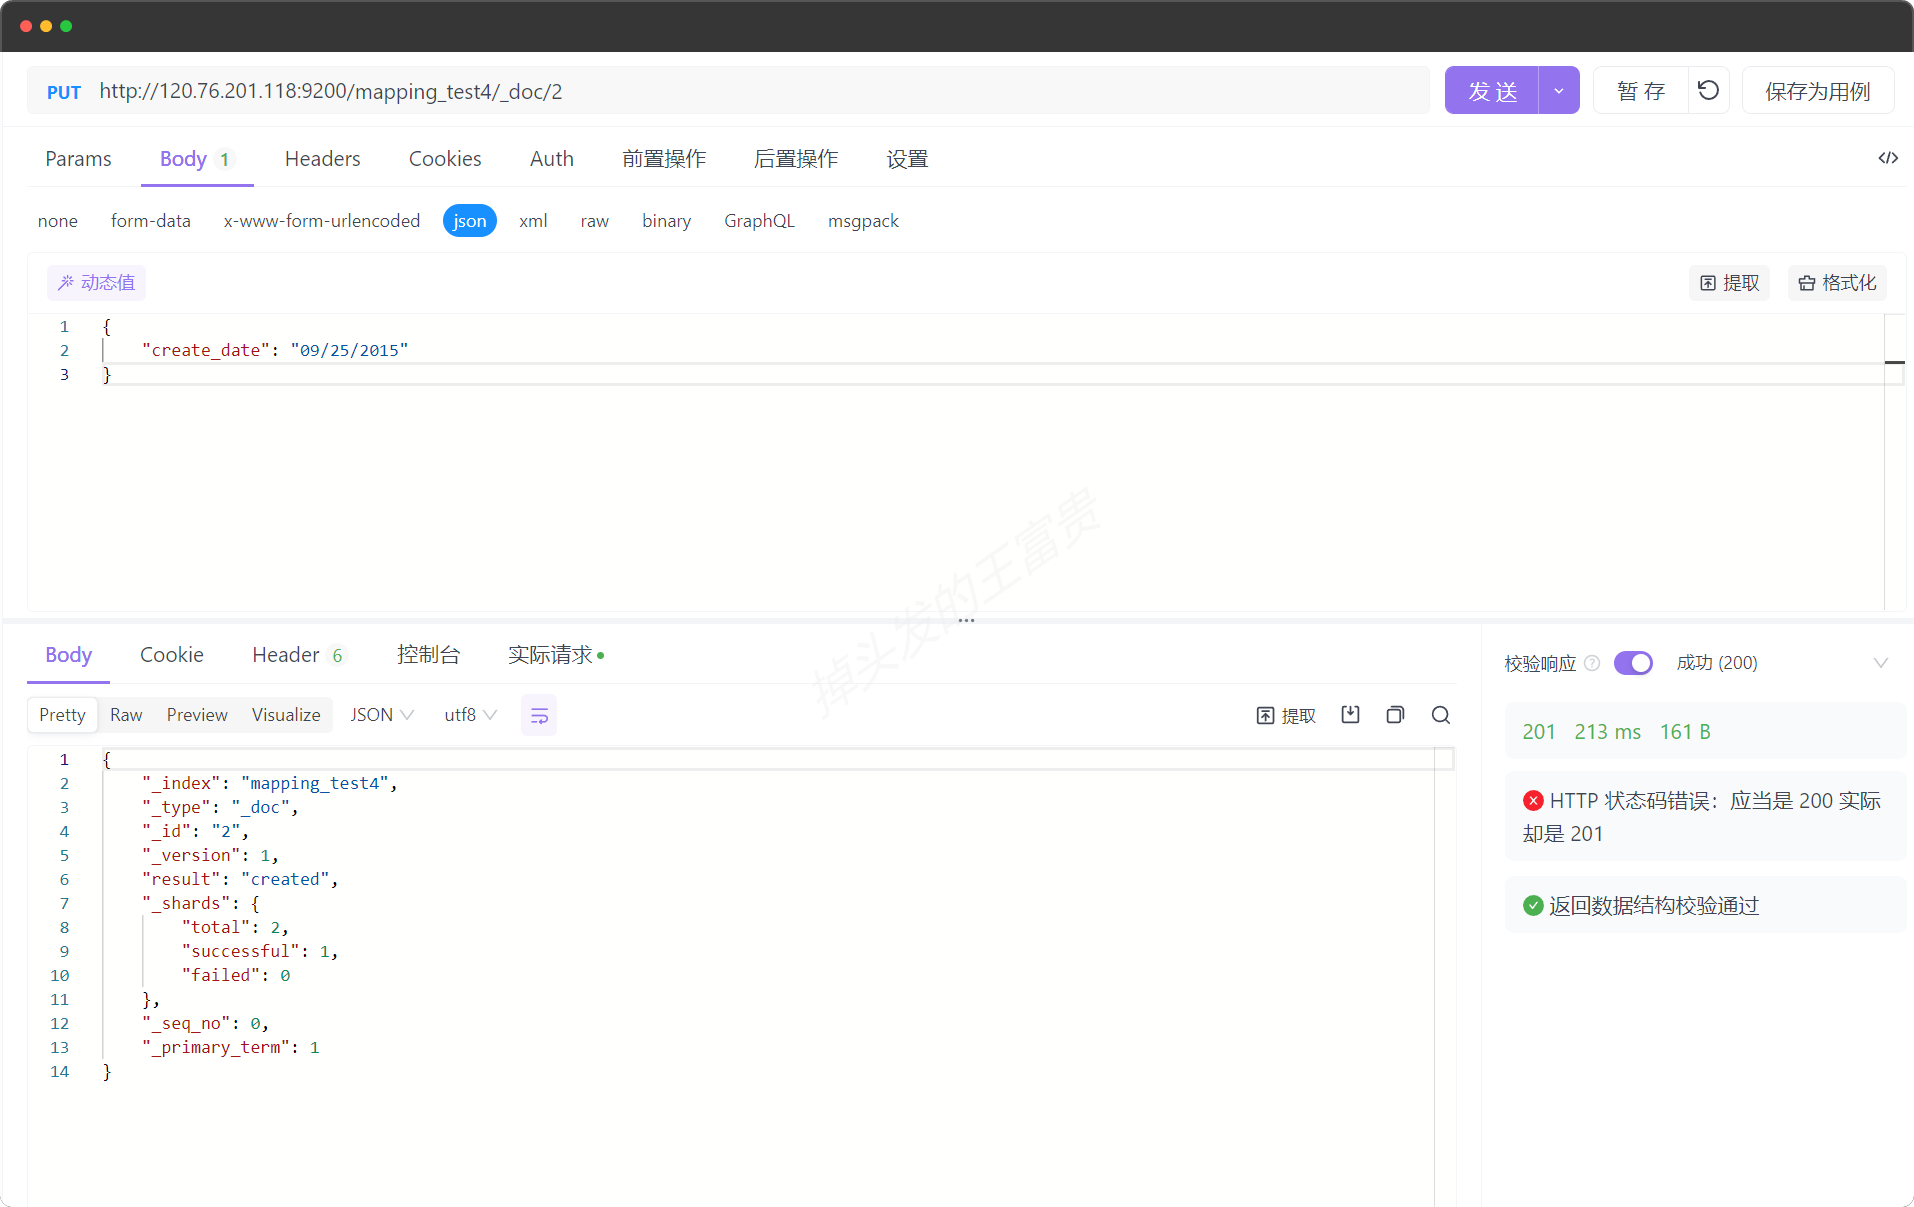The width and height of the screenshot is (1914, 1207).
Task: Select the Pretty response view
Action: (x=62, y=715)
